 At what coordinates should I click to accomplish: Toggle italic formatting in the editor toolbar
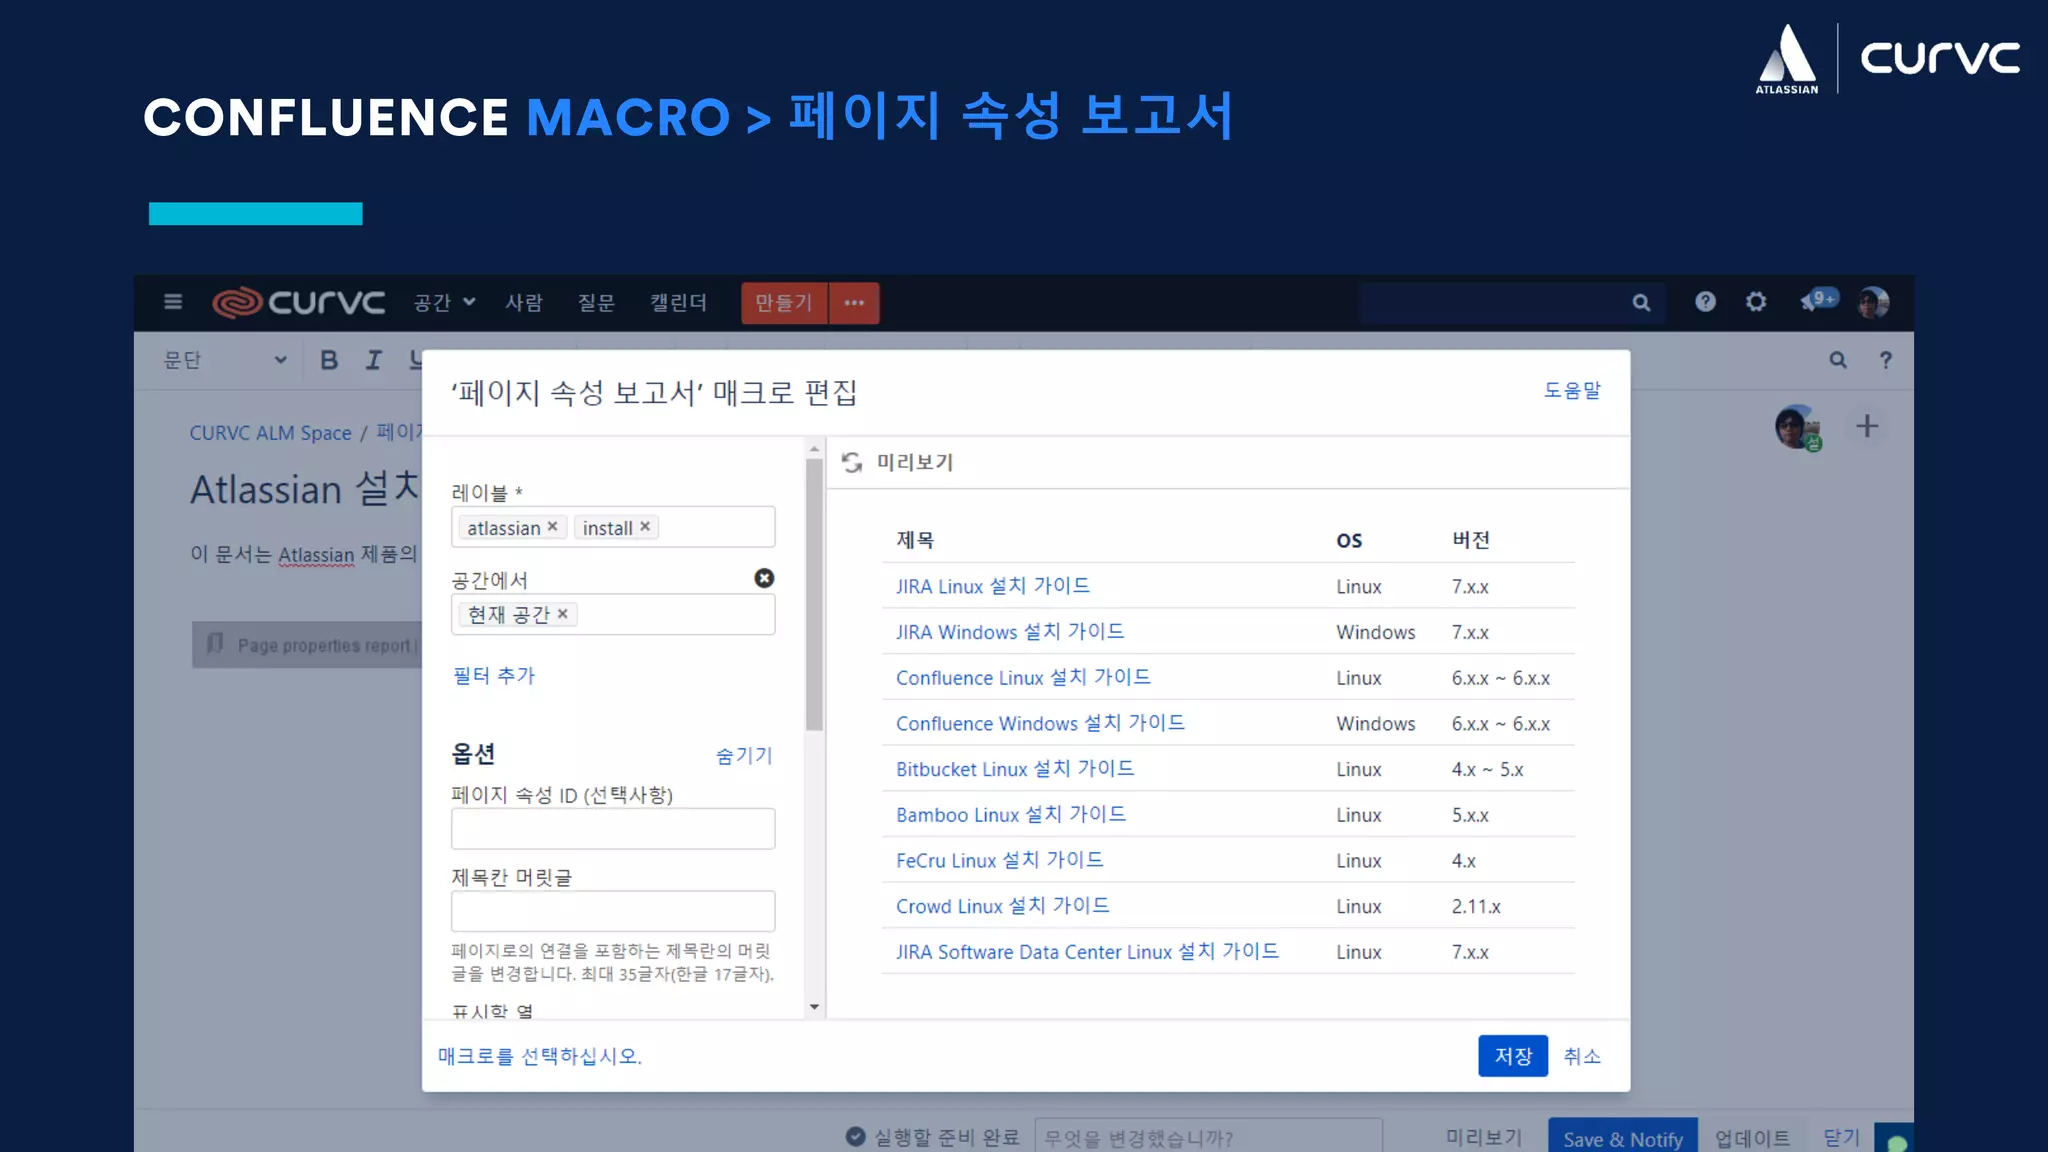pos(373,360)
